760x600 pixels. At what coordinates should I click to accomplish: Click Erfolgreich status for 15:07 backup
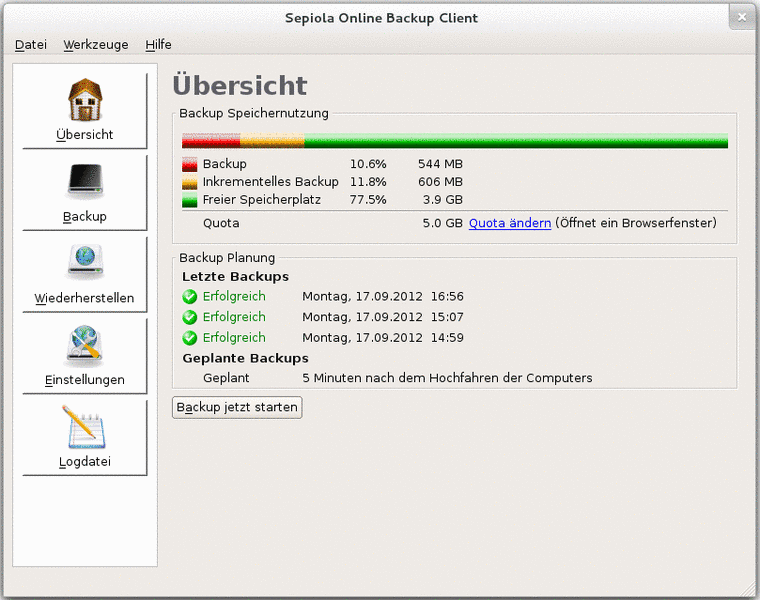(x=234, y=317)
